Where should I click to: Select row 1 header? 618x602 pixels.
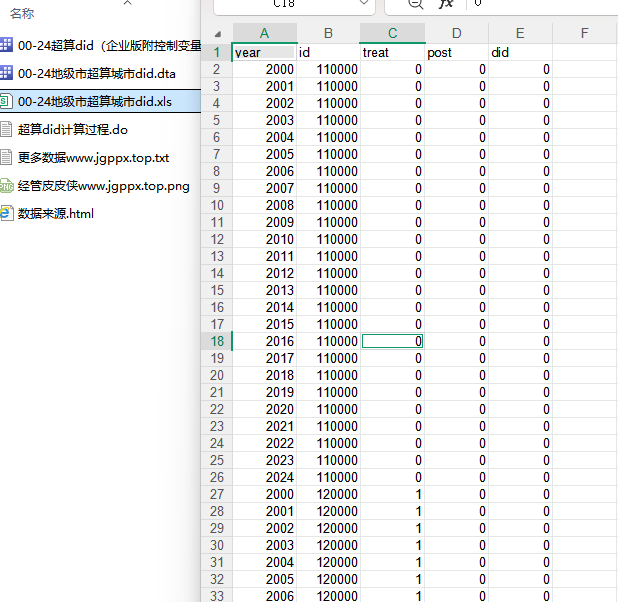point(216,52)
